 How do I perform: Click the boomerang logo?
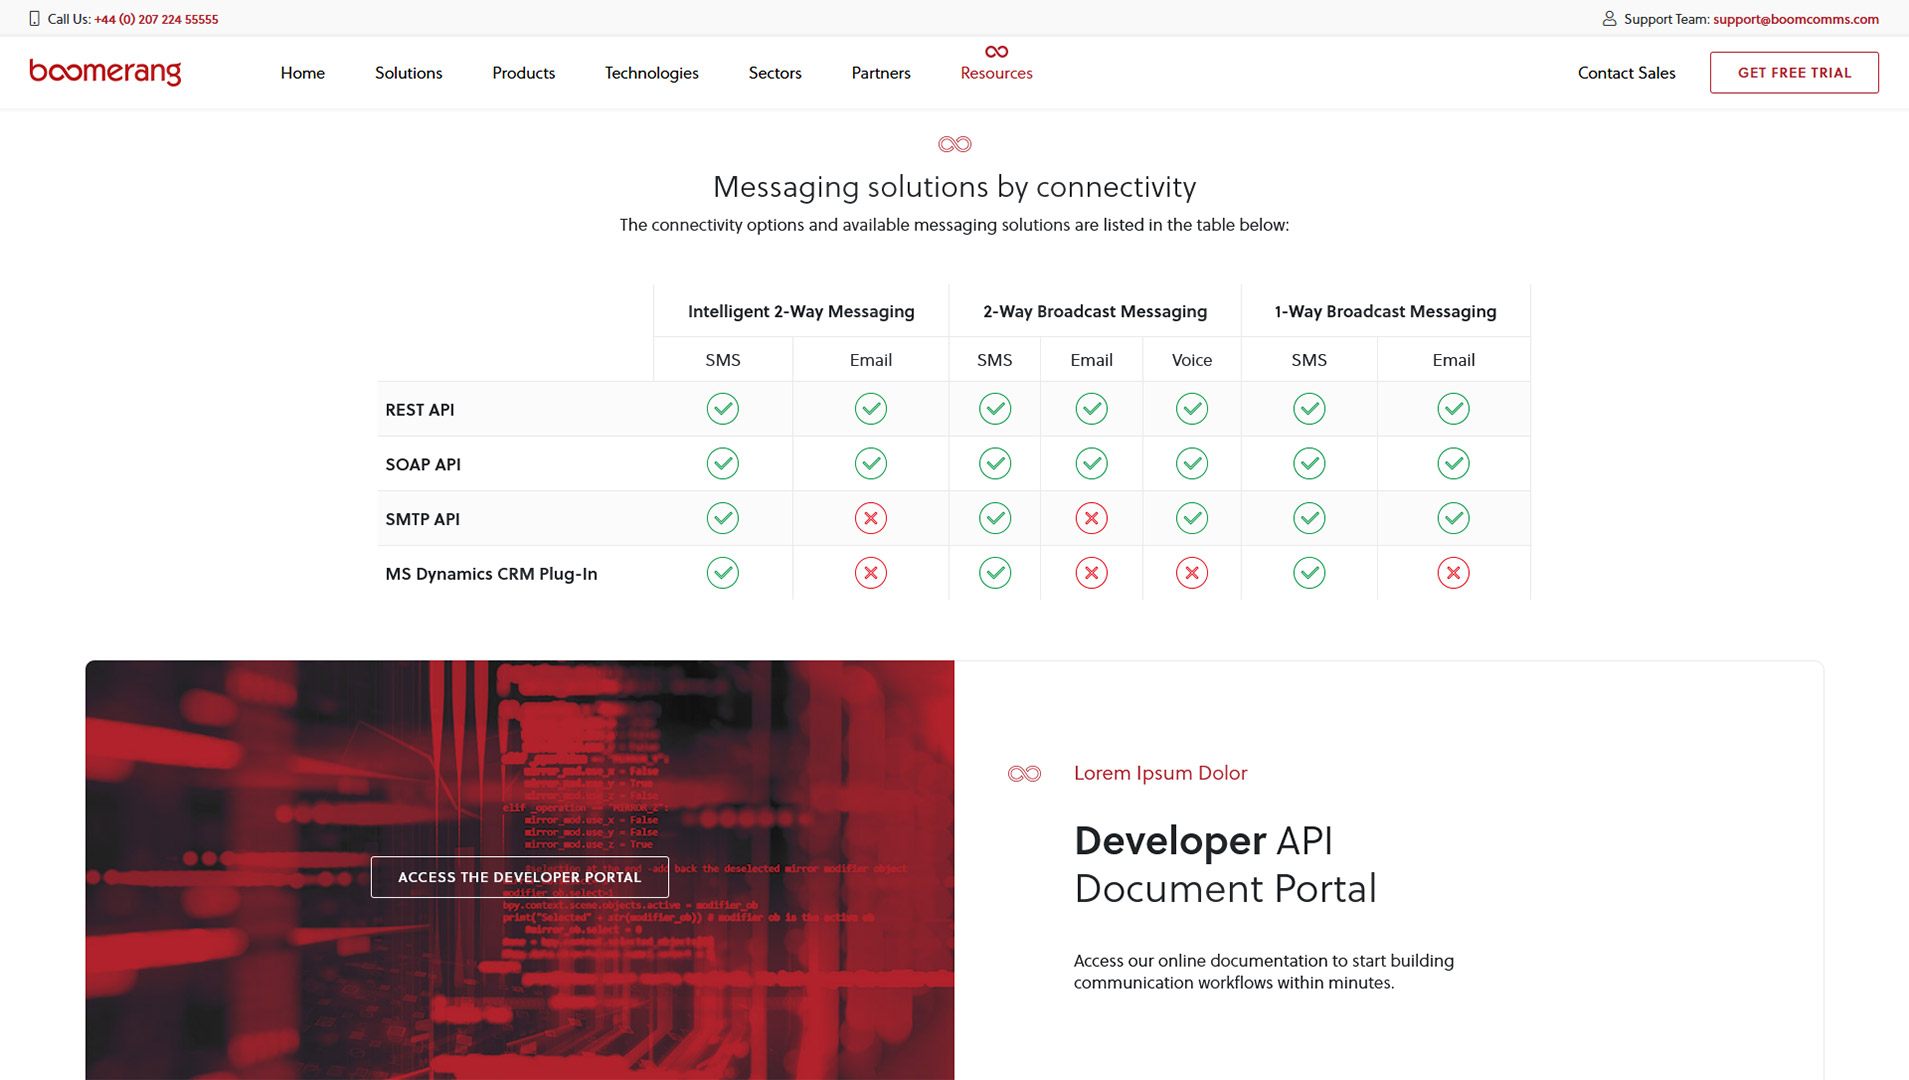105,72
